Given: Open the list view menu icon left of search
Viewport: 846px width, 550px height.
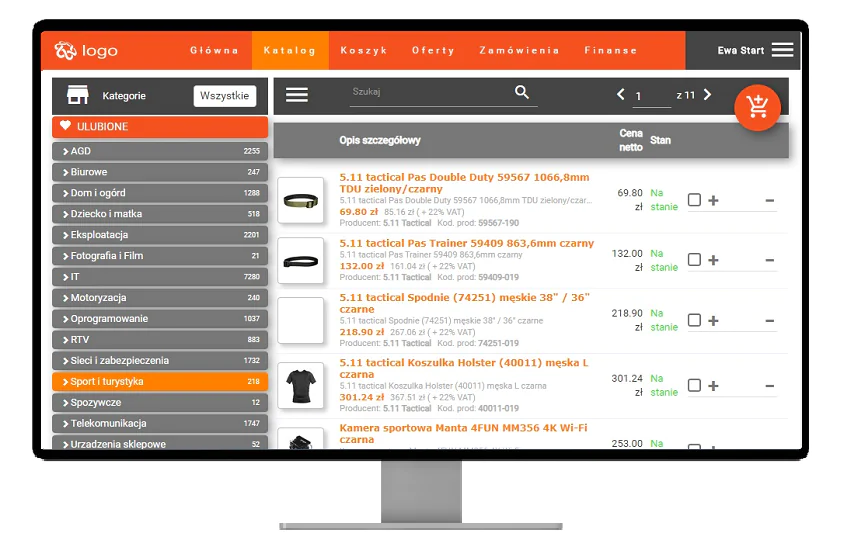Looking at the screenshot, I should tap(297, 95).
